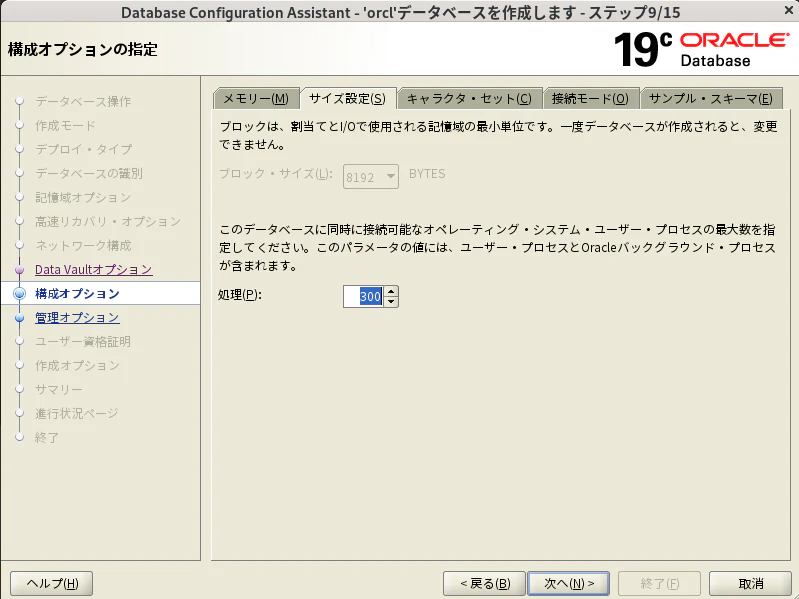Proceed with the 次へ(N) button
Viewport: 799px width, 599px height.
[569, 583]
